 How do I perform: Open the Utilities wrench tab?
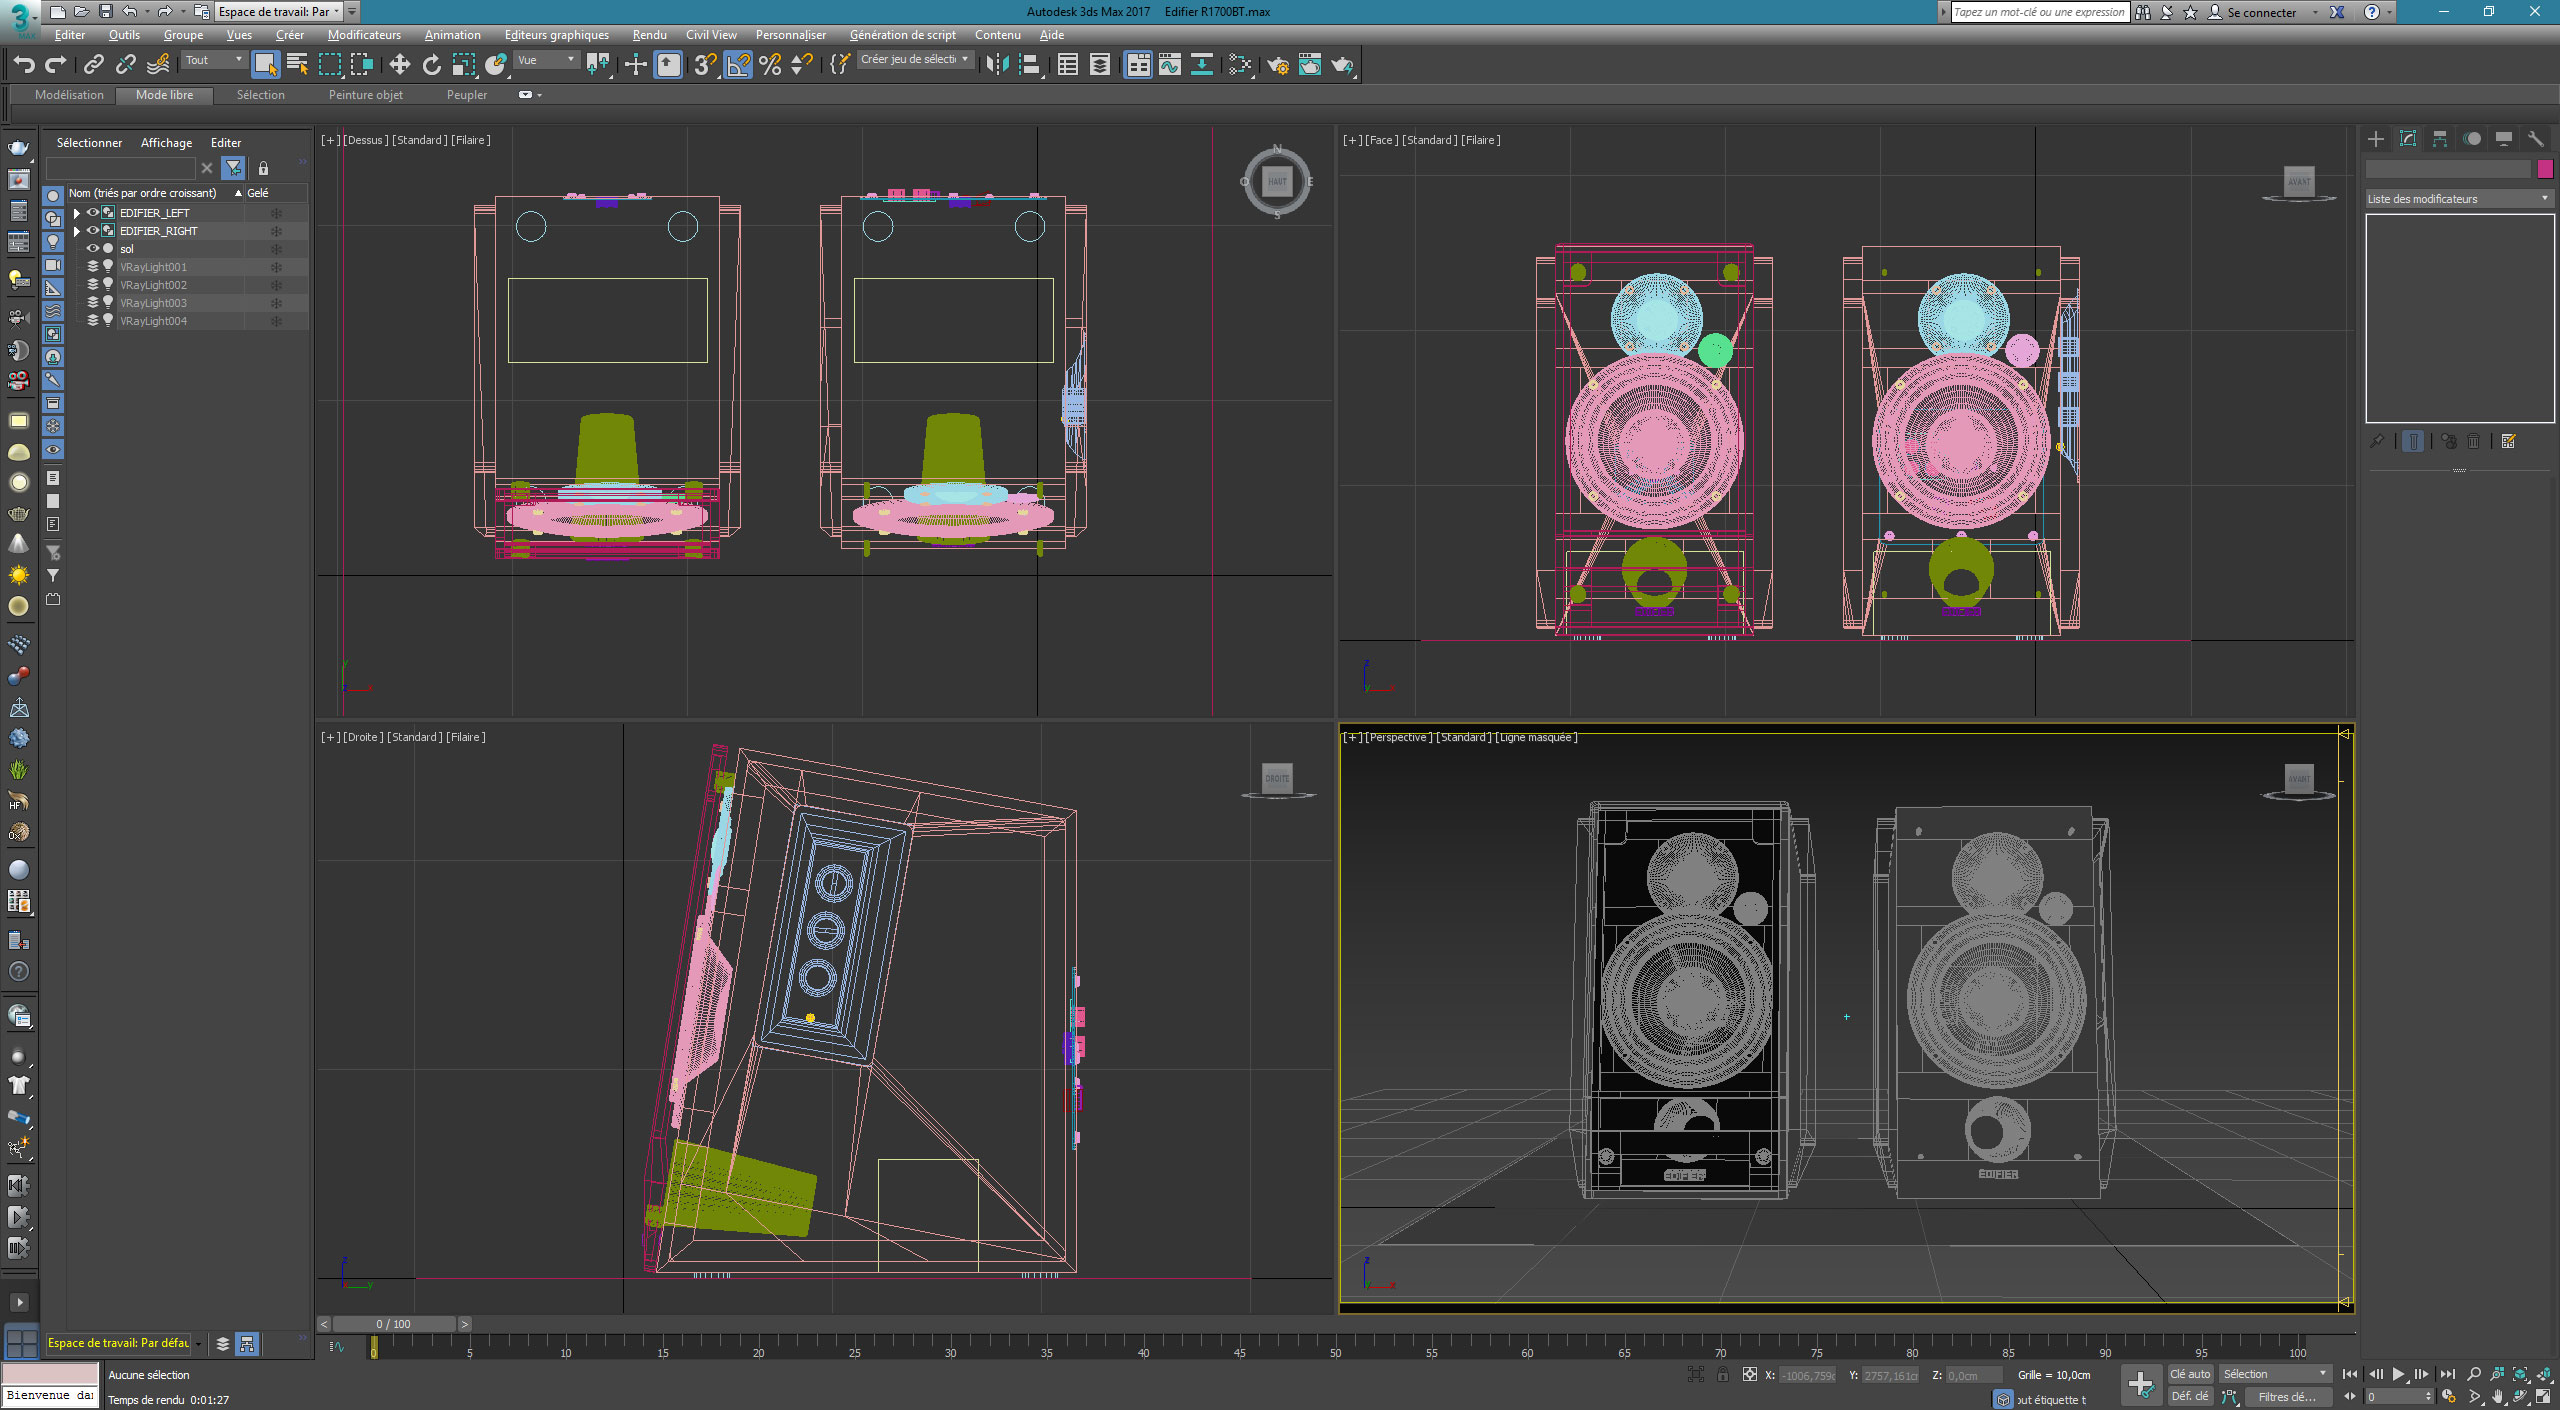click(x=2536, y=139)
